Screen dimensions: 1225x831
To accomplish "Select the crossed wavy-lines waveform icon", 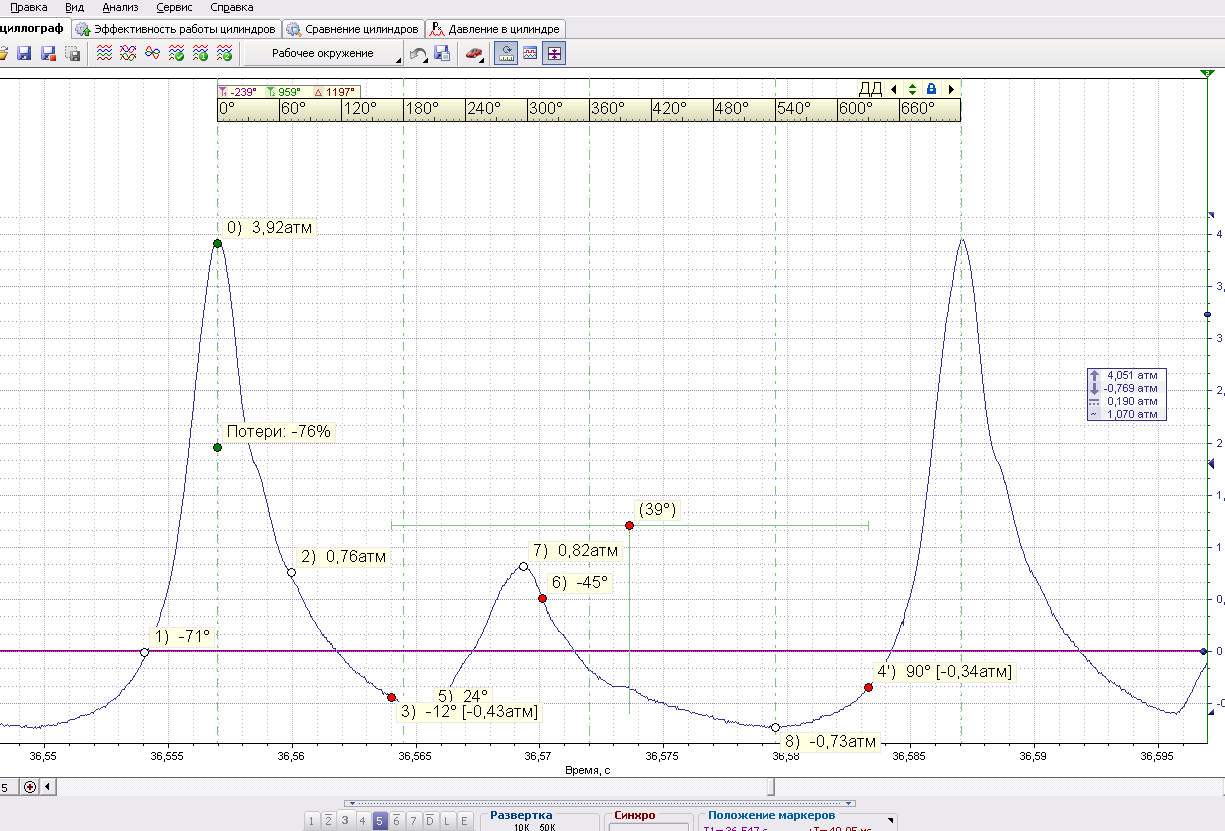I will (x=127, y=53).
